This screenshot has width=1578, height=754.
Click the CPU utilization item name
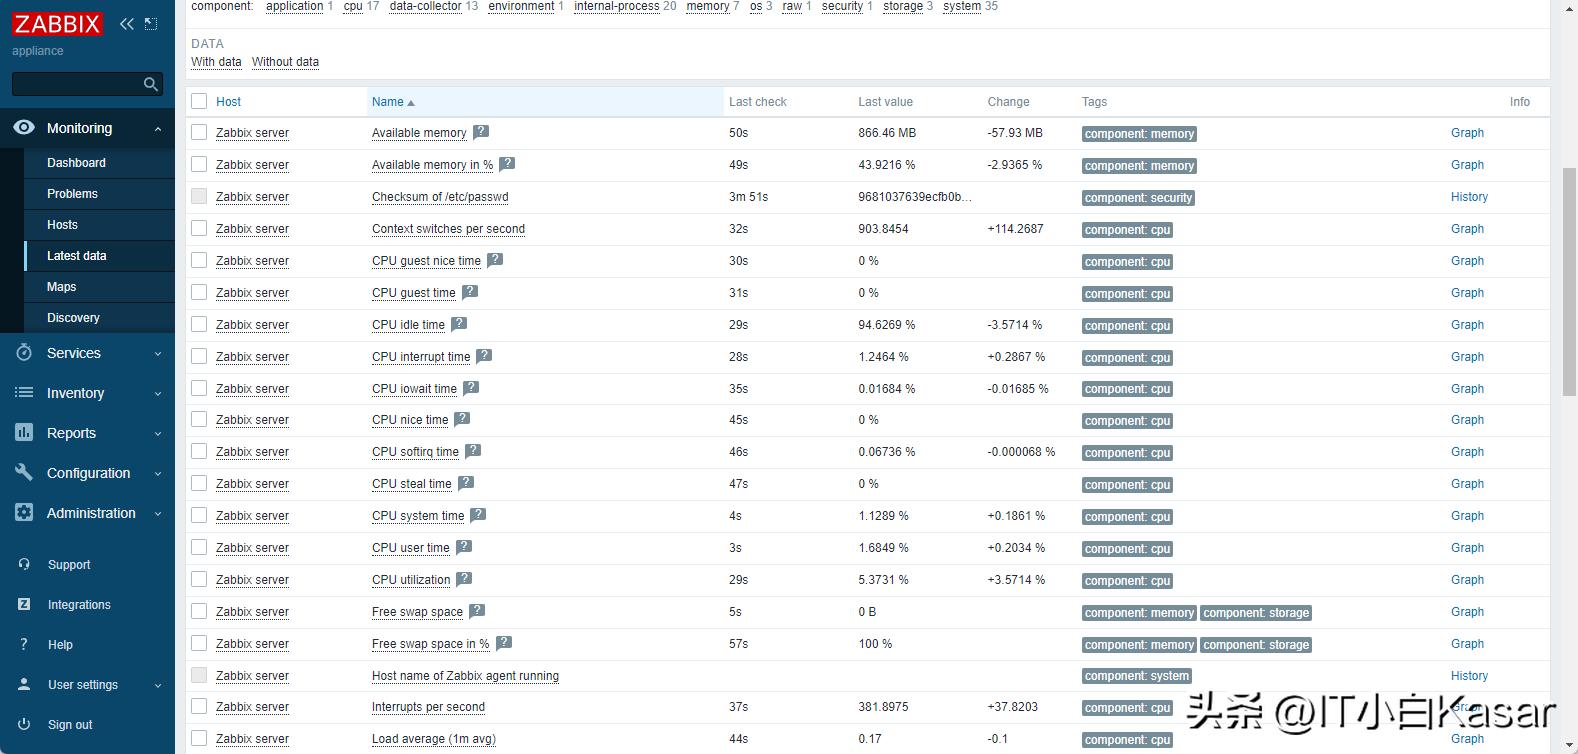[x=411, y=580]
